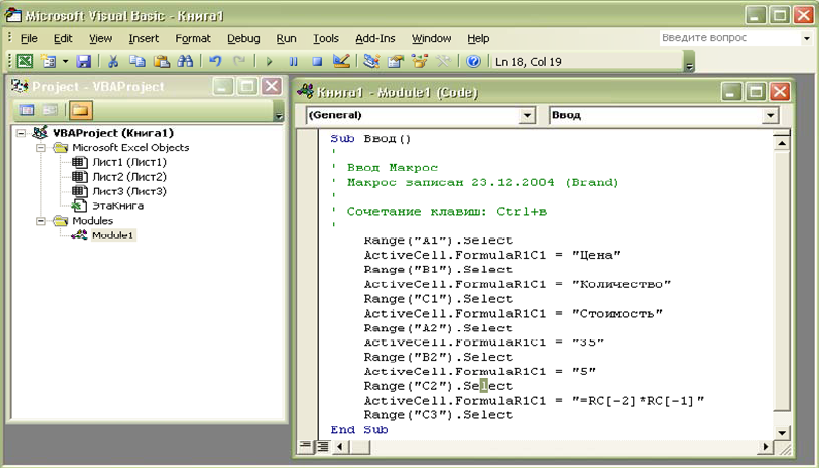Select Лист3 (Лист3) in project tree
Viewport: 819px width, 468px height.
pos(130,191)
